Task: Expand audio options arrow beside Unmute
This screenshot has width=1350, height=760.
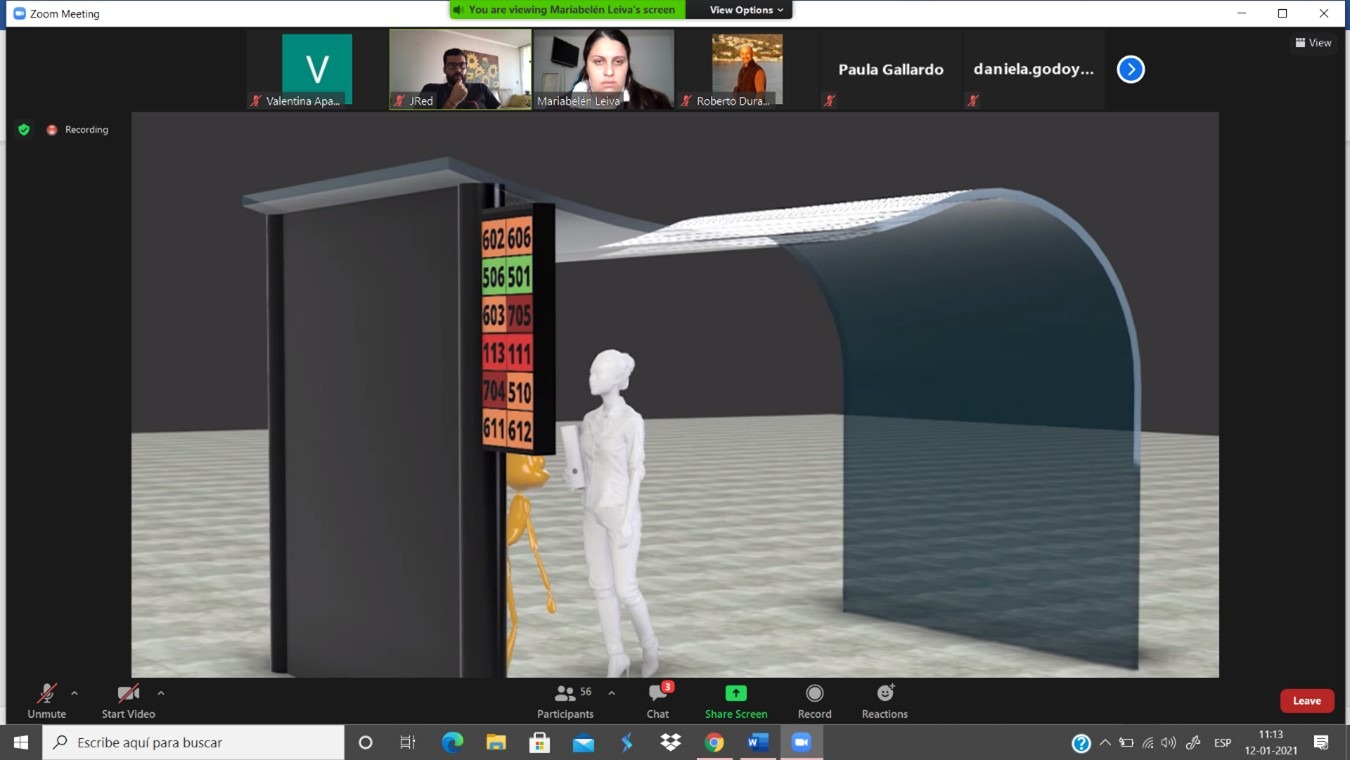Action: click(74, 693)
